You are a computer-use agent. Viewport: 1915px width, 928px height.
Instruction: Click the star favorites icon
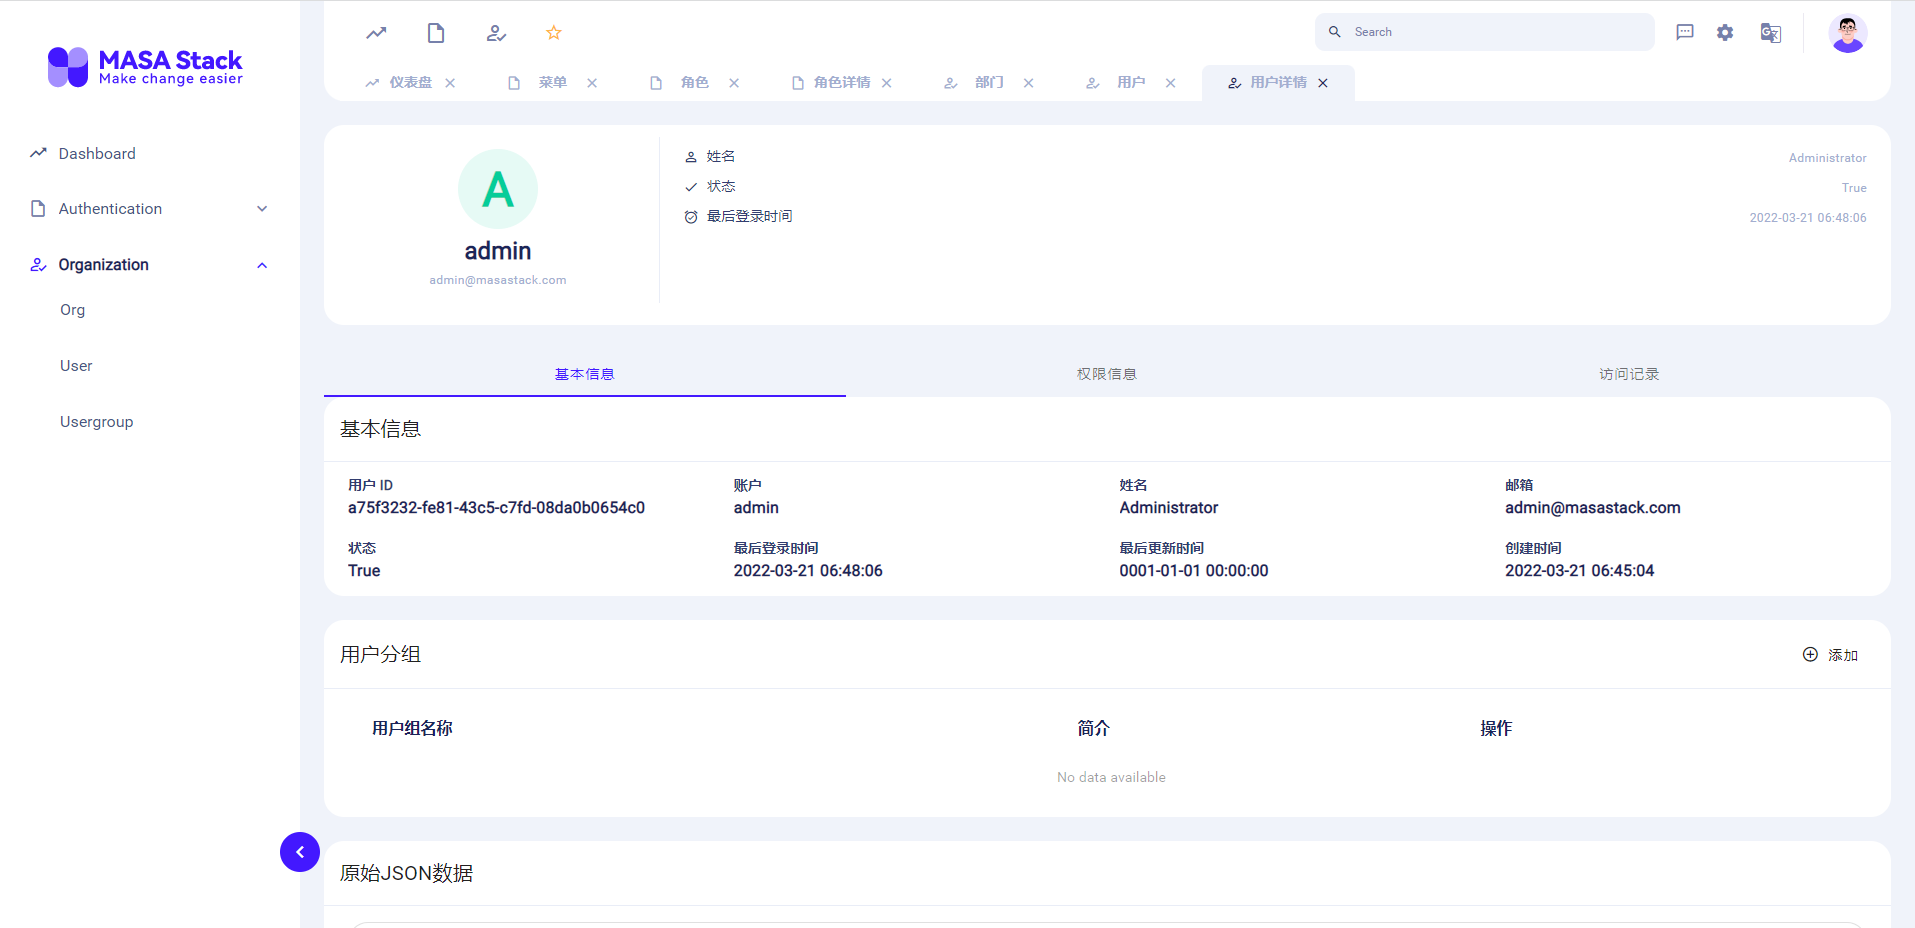(x=554, y=33)
